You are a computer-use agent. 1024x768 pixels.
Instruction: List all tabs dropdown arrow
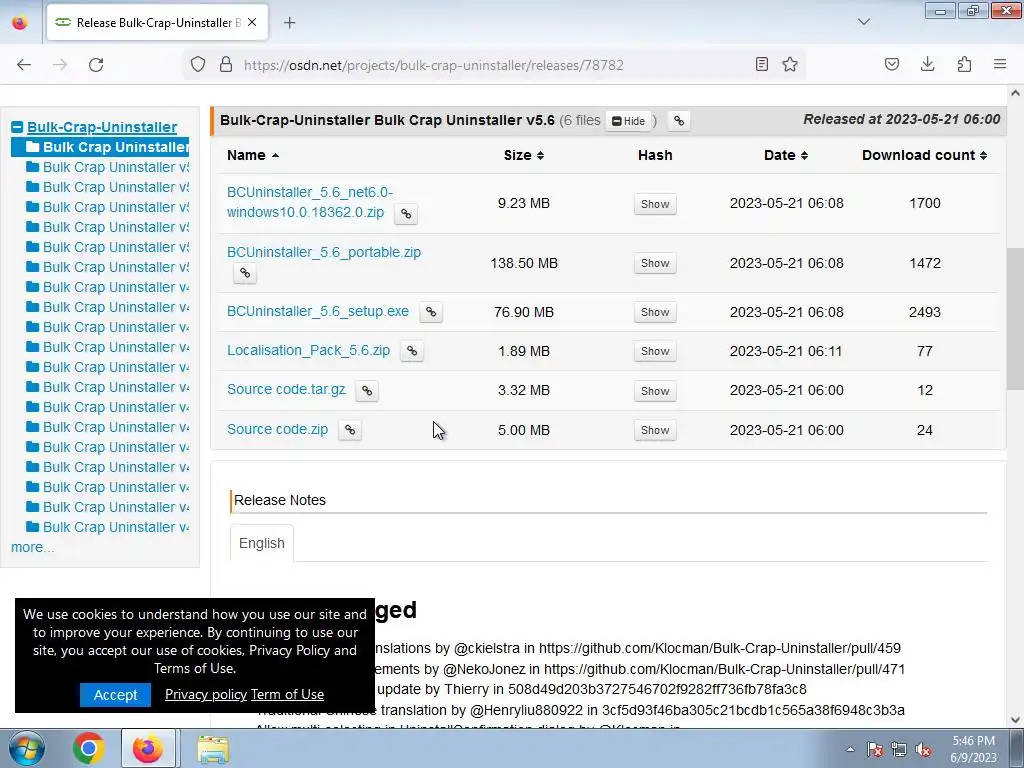tap(863, 22)
